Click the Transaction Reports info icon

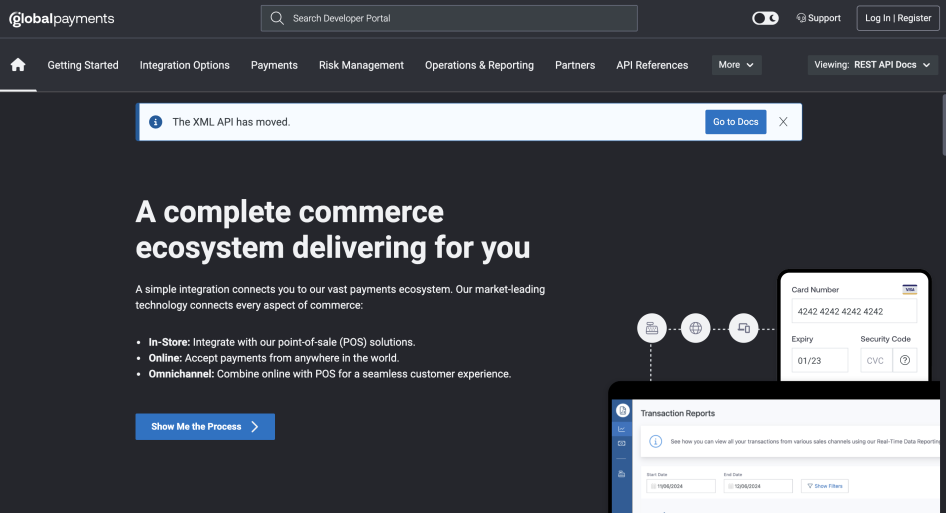point(655,441)
